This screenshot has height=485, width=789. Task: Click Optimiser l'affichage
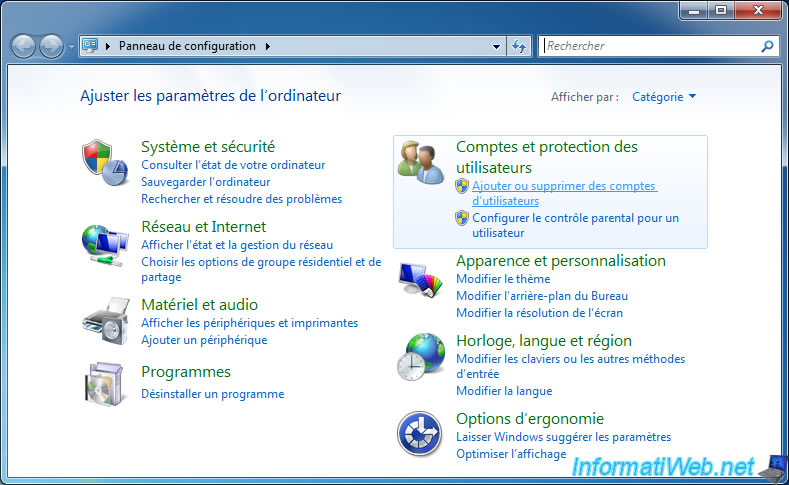pyautogui.click(x=511, y=454)
